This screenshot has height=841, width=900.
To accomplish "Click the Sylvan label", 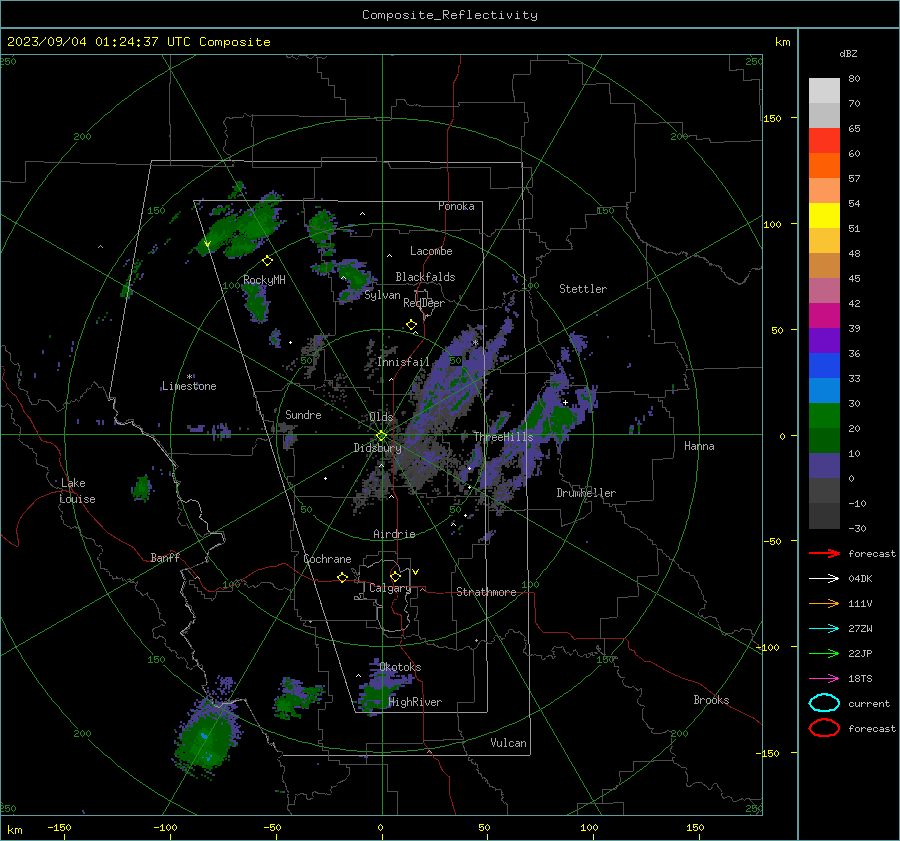I will pyautogui.click(x=382, y=295).
